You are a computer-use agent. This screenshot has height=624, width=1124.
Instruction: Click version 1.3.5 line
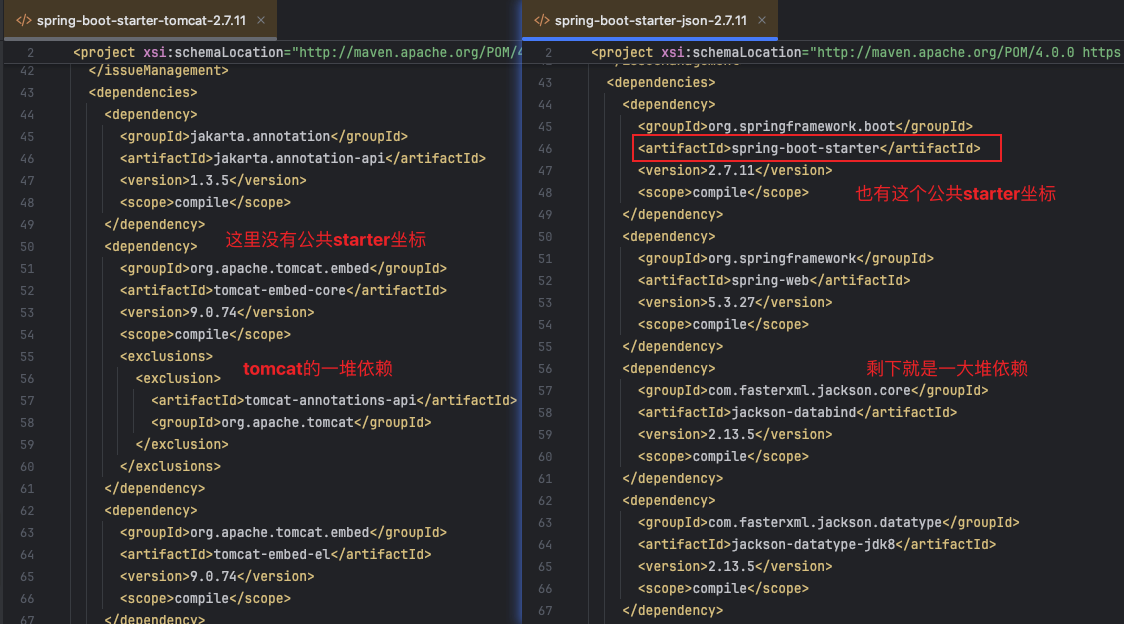pyautogui.click(x=213, y=181)
